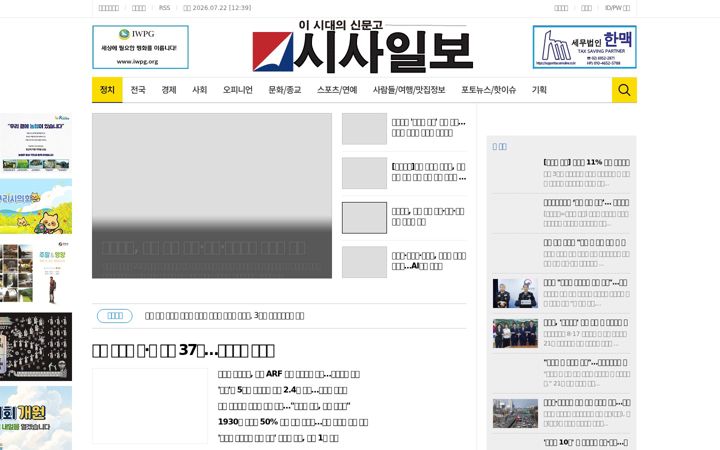Open the ID/PW recovery link

(618, 8)
